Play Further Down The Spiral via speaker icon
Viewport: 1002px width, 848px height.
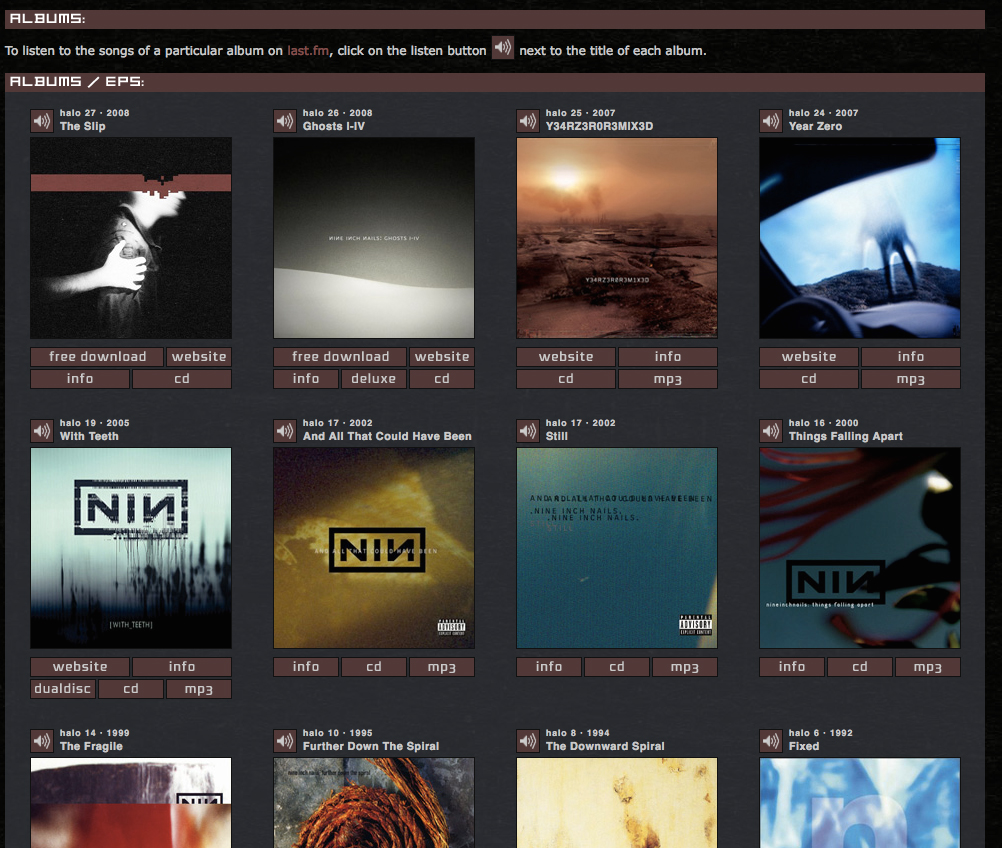pyautogui.click(x=284, y=741)
